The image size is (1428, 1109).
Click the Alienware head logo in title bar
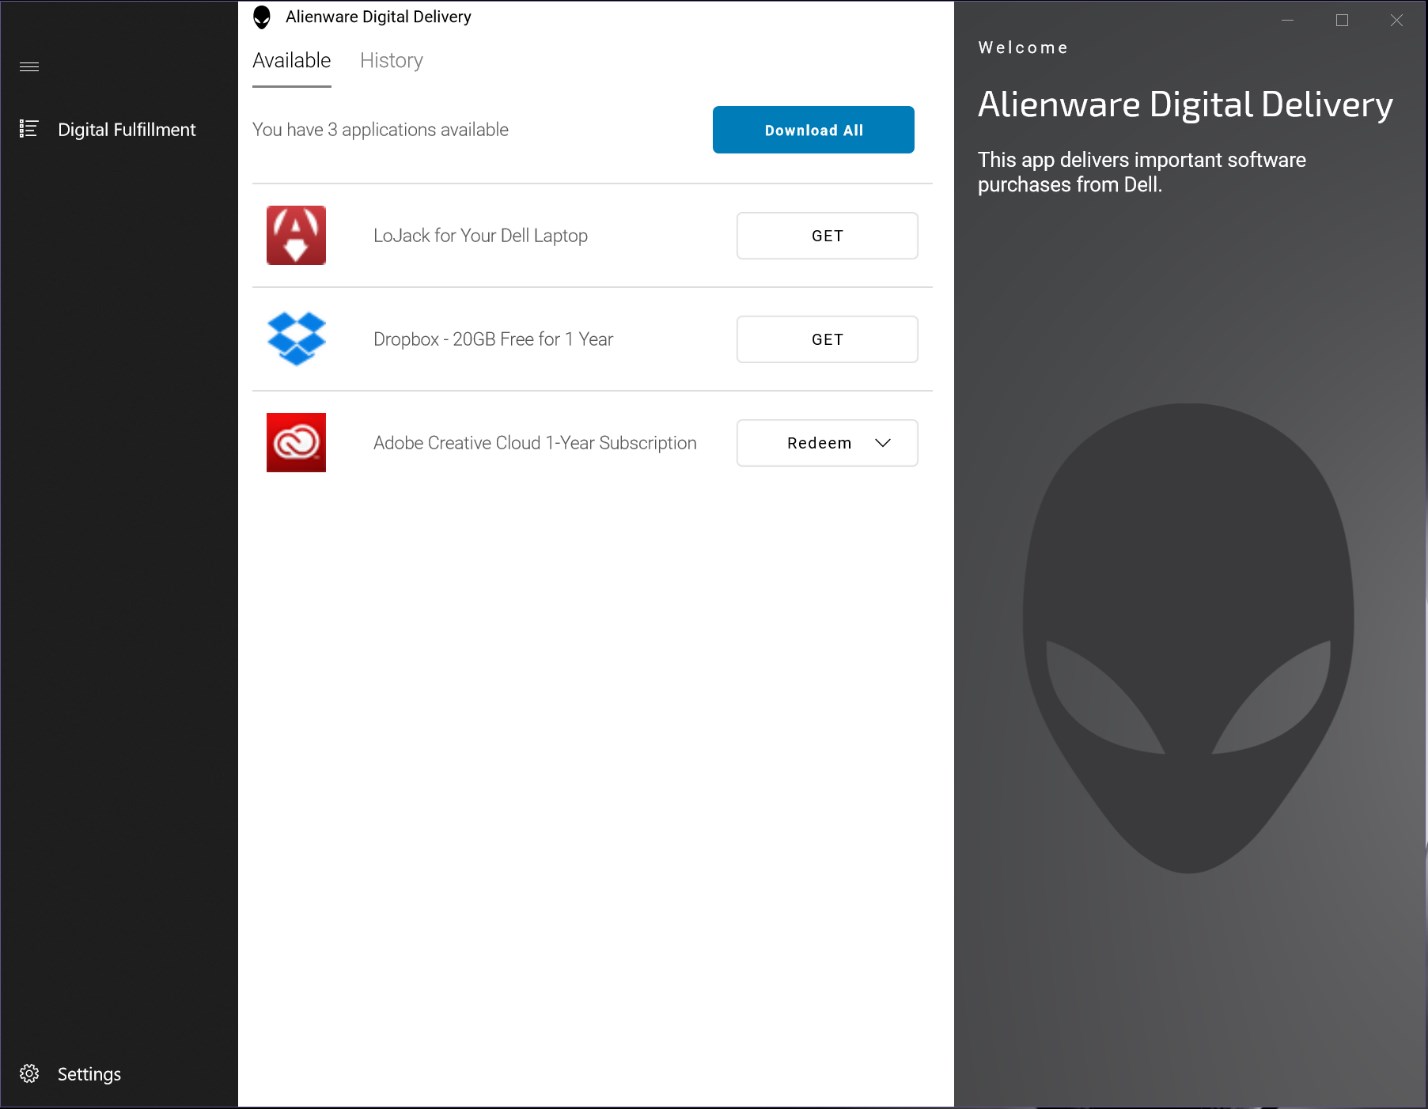pos(262,17)
